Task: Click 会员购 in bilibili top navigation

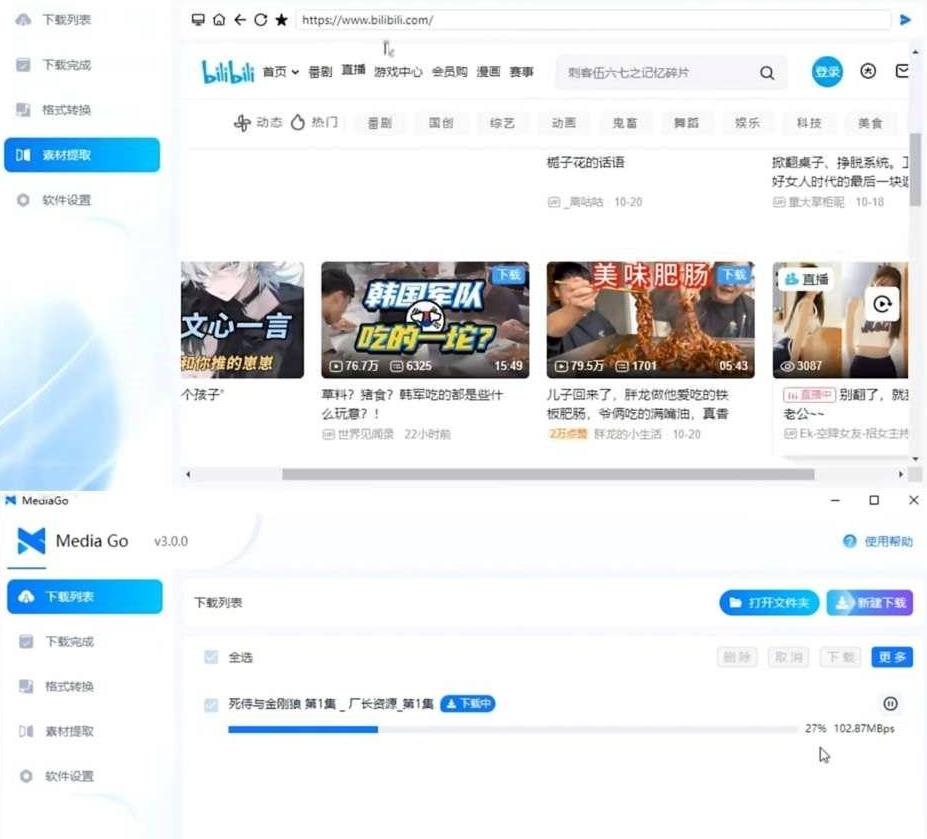Action: [449, 72]
